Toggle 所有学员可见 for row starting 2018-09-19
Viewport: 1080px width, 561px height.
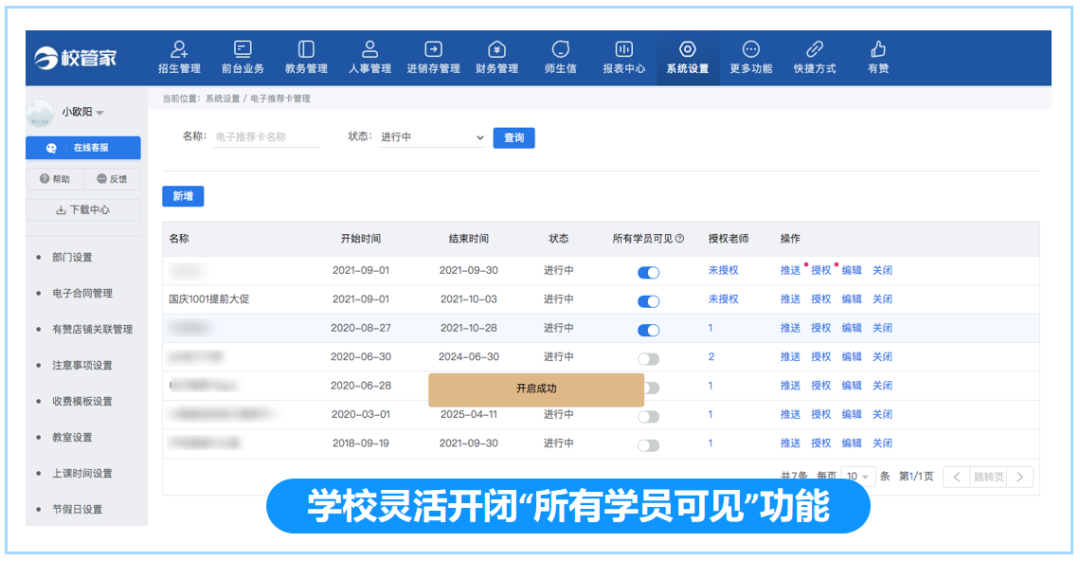tap(648, 445)
